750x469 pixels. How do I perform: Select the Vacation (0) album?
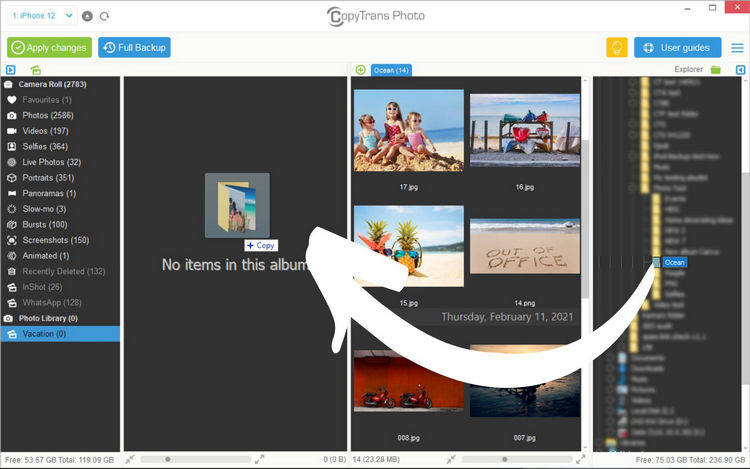pyautogui.click(x=45, y=334)
